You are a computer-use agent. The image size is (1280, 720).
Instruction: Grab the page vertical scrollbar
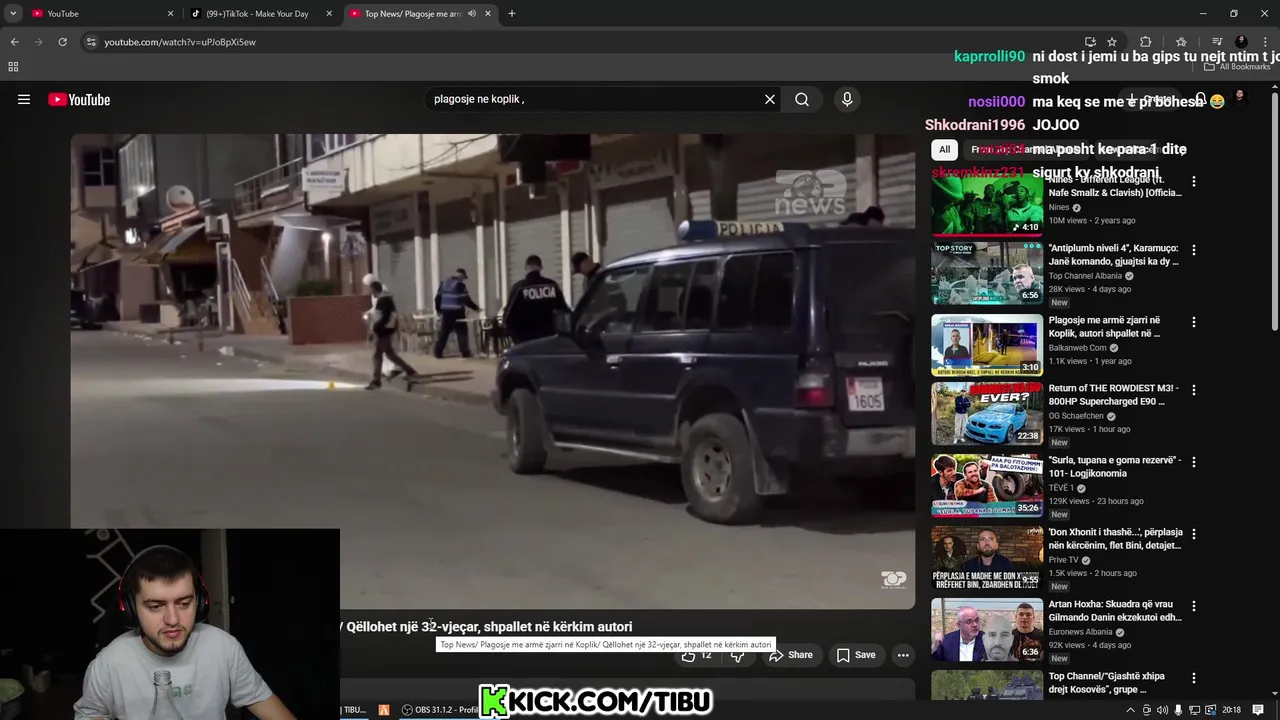pyautogui.click(x=1274, y=210)
